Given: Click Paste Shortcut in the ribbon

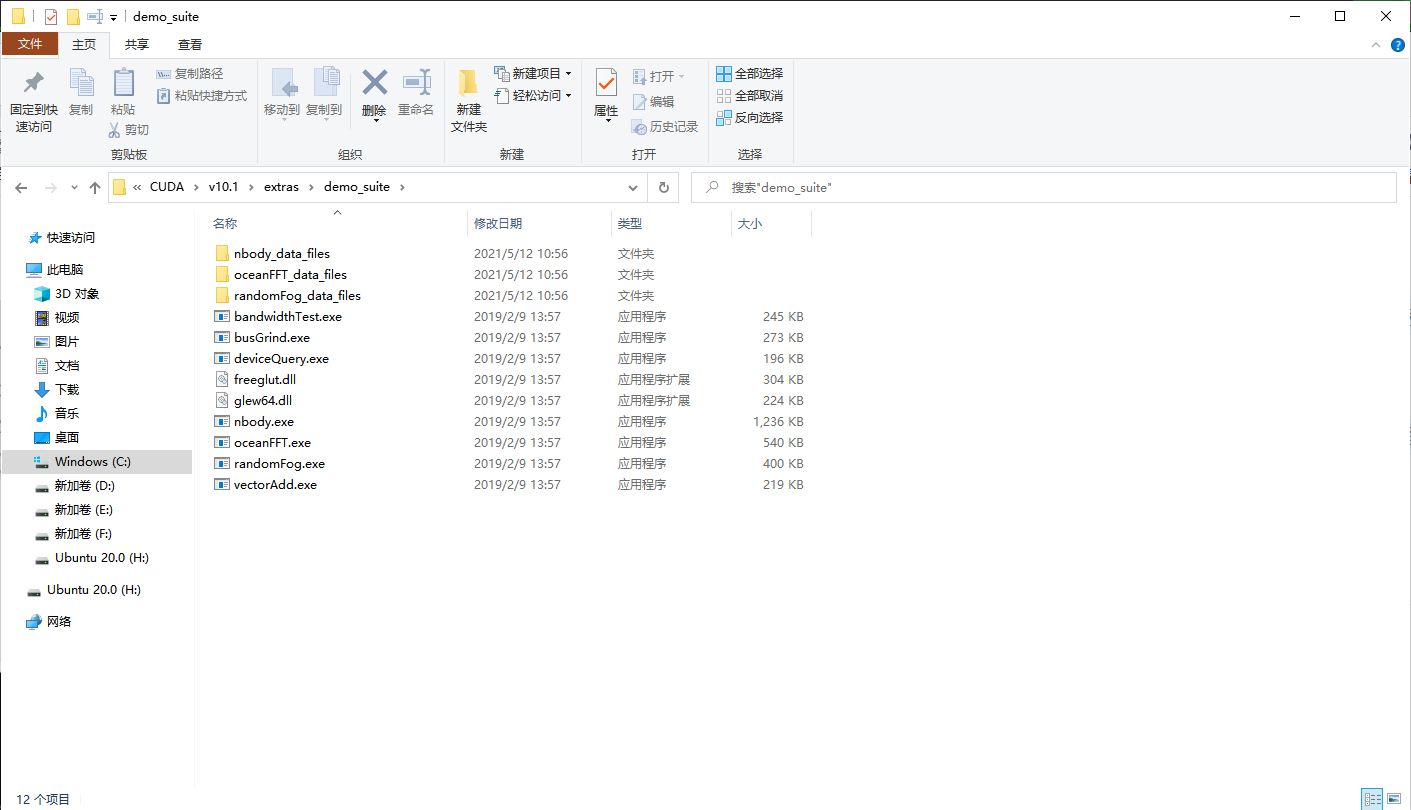Looking at the screenshot, I should pyautogui.click(x=202, y=96).
